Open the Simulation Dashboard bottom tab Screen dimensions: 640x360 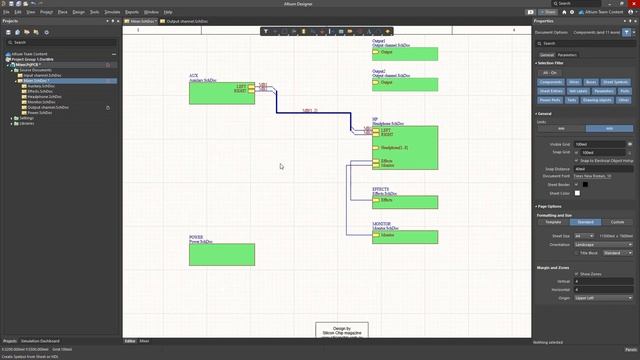[40, 341]
